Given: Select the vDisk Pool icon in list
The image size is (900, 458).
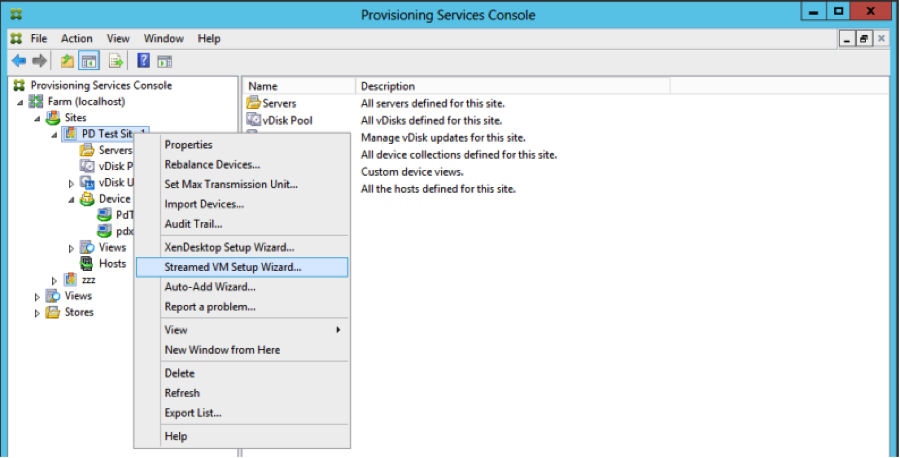Looking at the screenshot, I should (253, 120).
